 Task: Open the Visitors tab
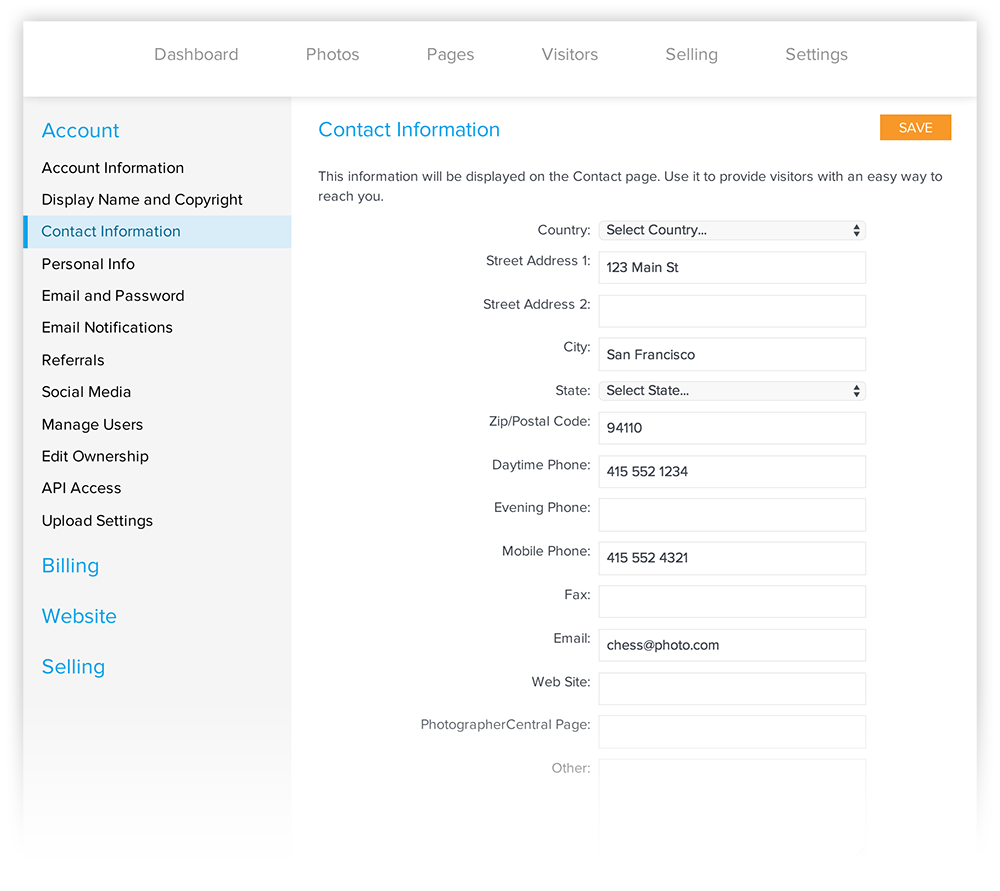570,55
